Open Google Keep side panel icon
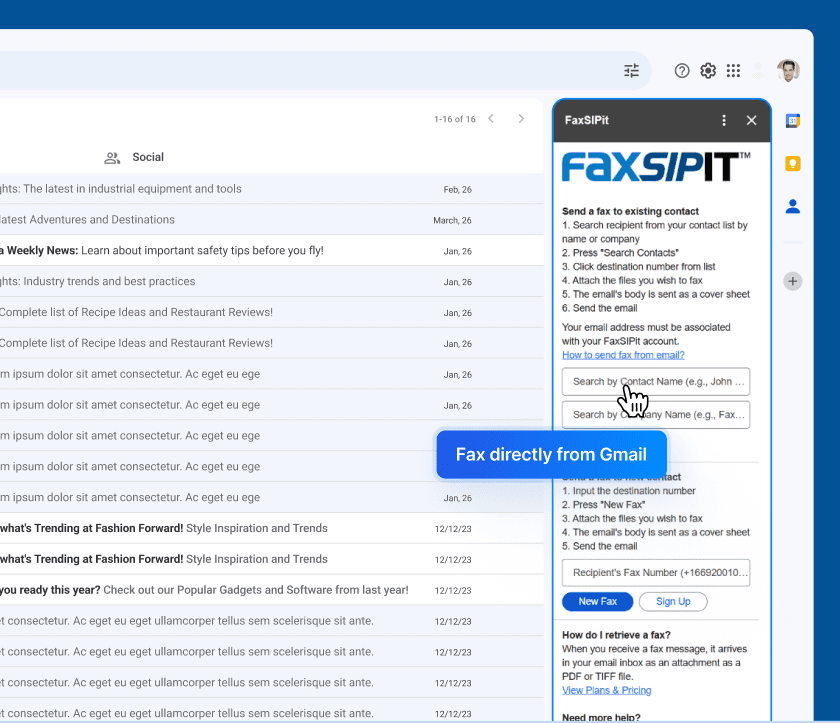This screenshot has width=840, height=723. (x=792, y=163)
